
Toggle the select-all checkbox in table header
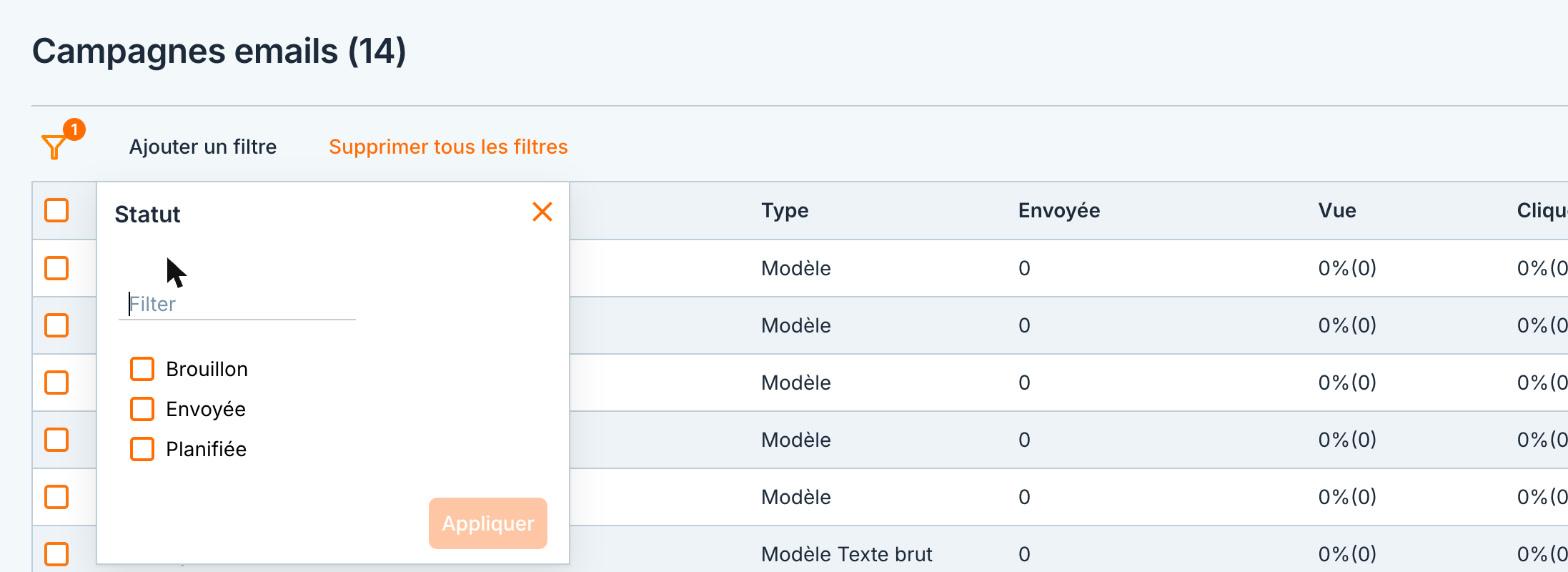[57, 210]
